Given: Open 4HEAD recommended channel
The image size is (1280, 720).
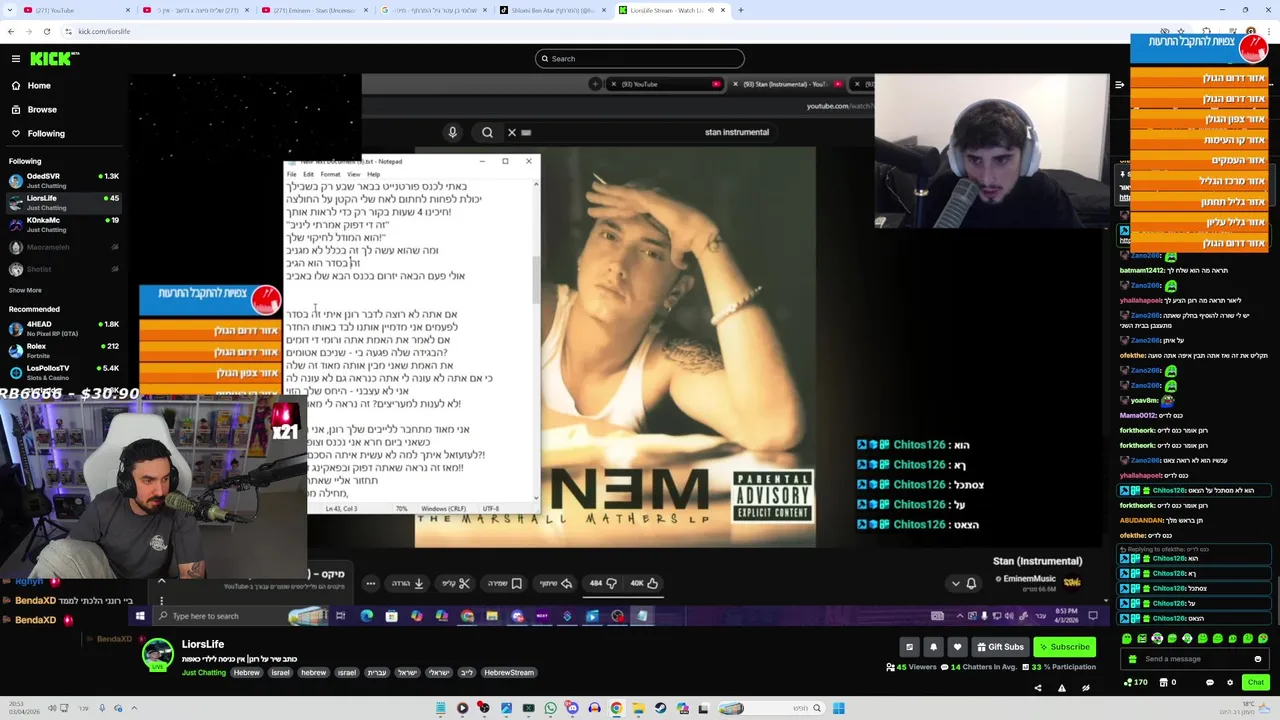Looking at the screenshot, I should [63, 328].
